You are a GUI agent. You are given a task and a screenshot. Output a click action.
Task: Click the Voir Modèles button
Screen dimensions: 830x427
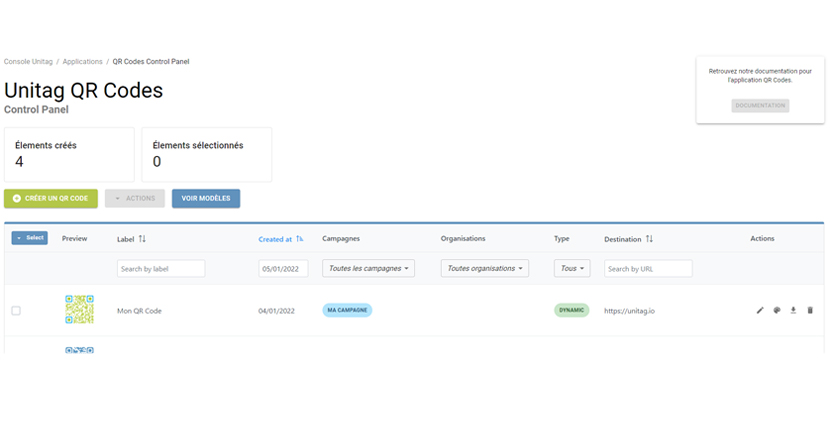coord(205,199)
